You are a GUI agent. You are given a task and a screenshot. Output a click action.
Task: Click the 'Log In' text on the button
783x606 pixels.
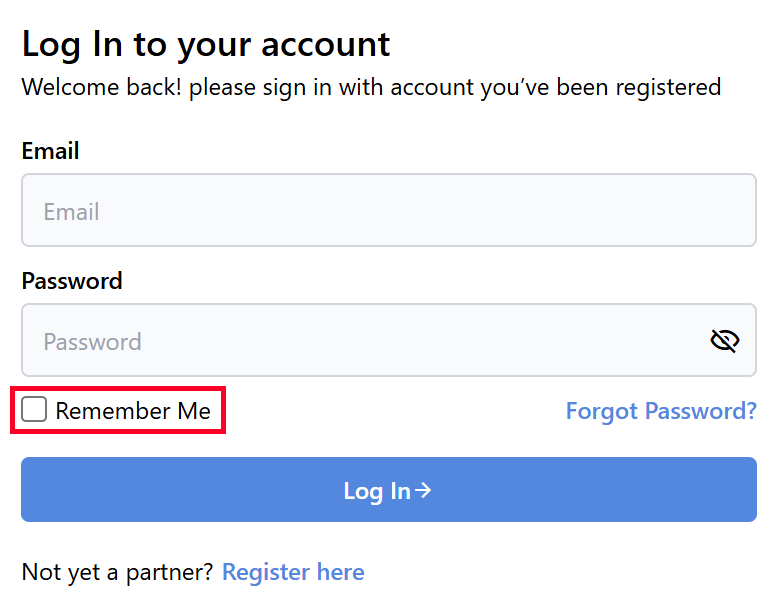click(x=376, y=491)
